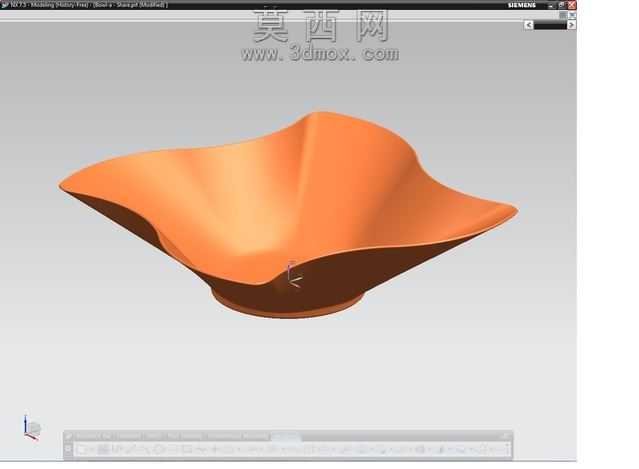
Task: Restore the inner part document window
Action: click(x=563, y=15)
